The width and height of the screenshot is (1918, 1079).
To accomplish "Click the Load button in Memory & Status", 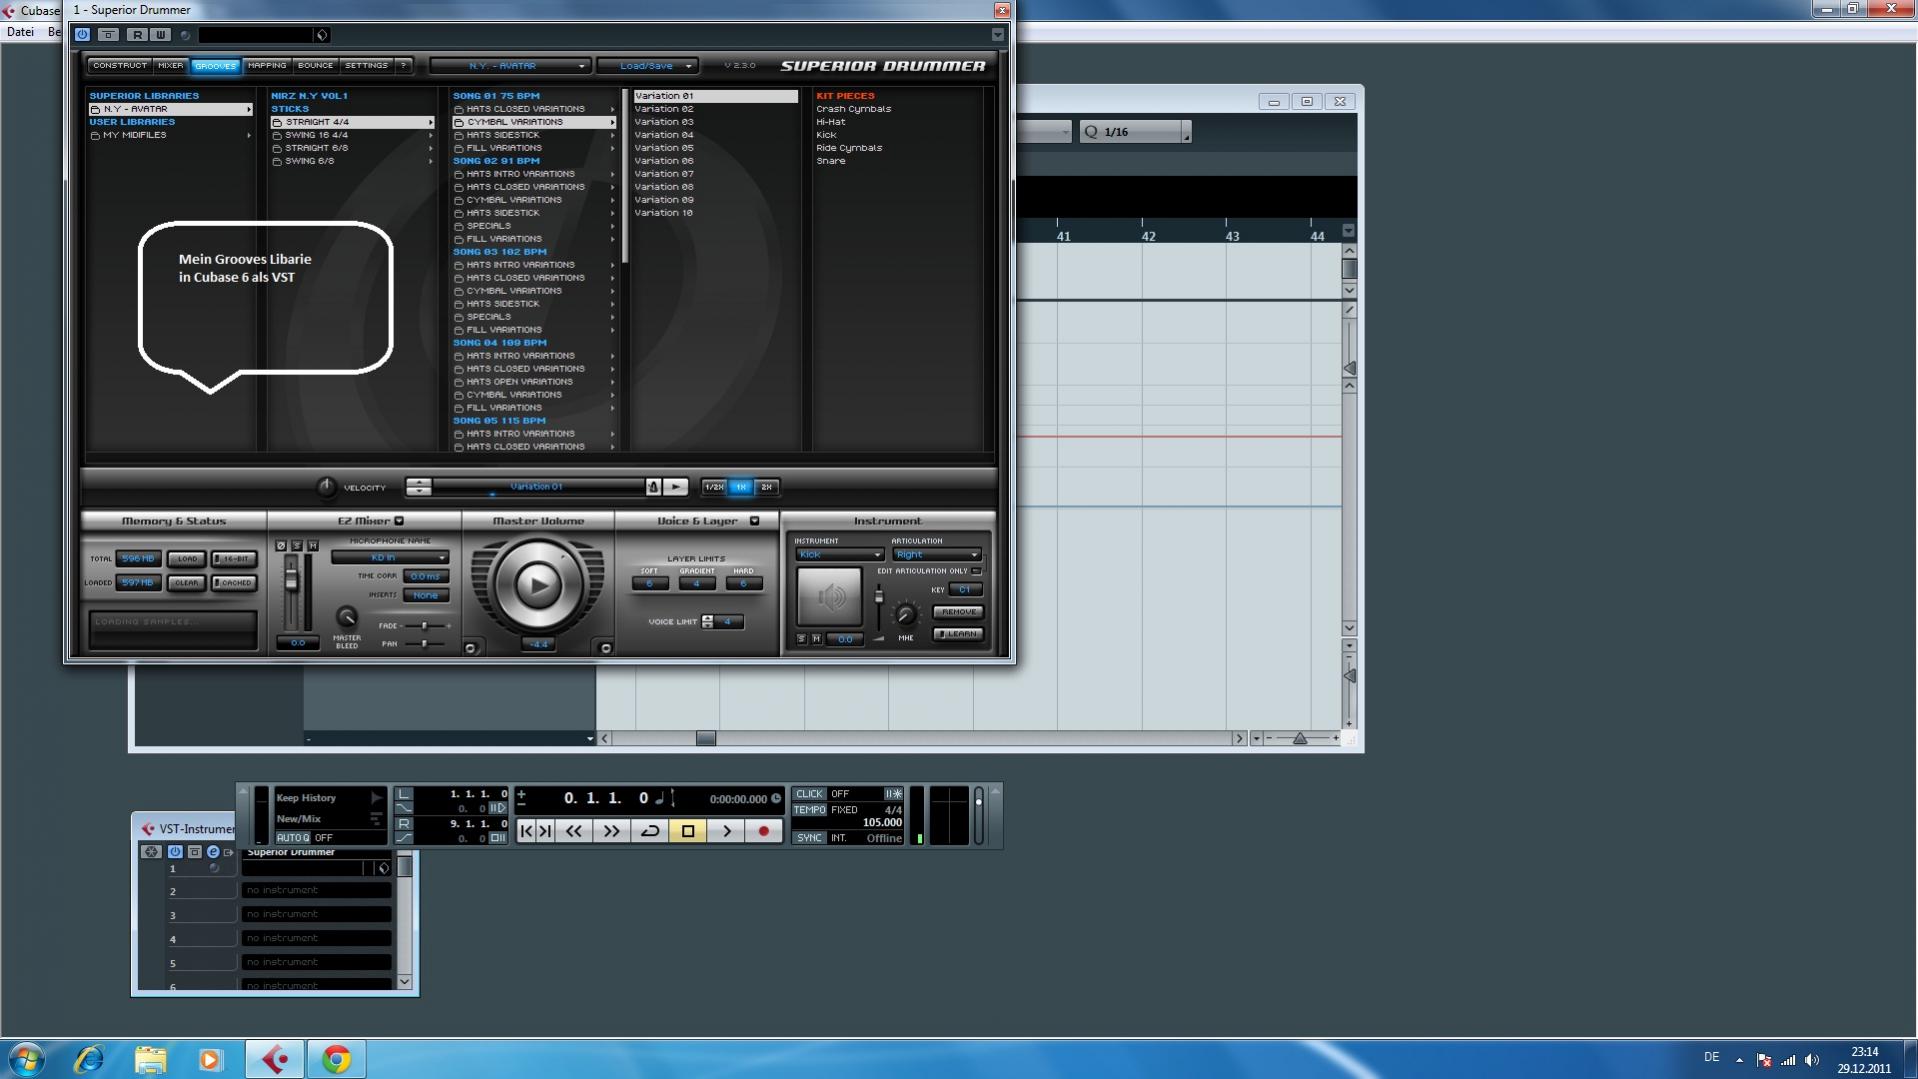I will 186,559.
